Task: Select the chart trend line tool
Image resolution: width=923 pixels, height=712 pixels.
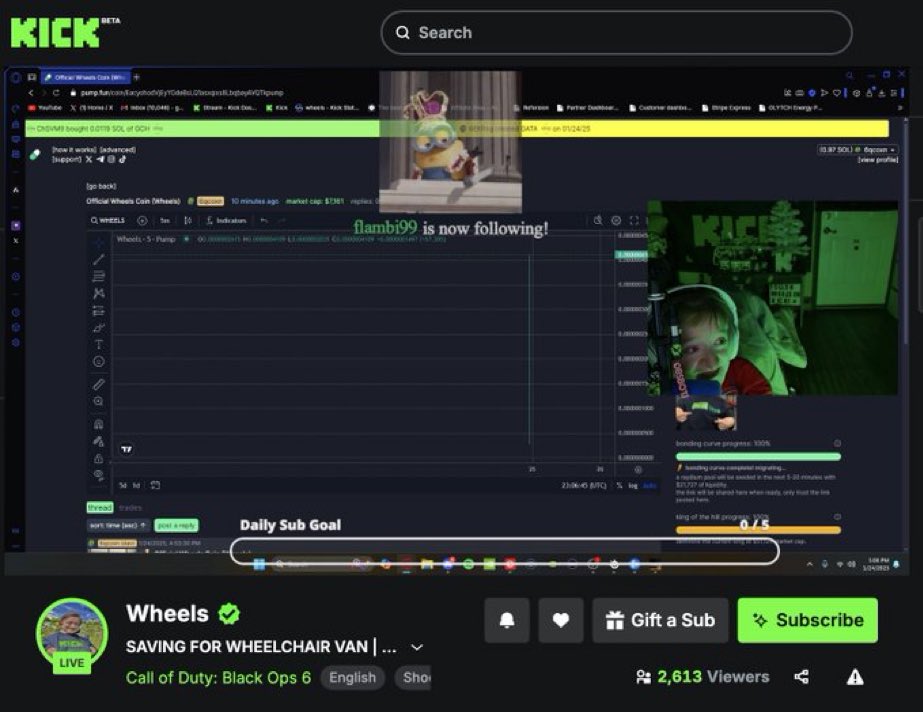Action: tap(98, 259)
